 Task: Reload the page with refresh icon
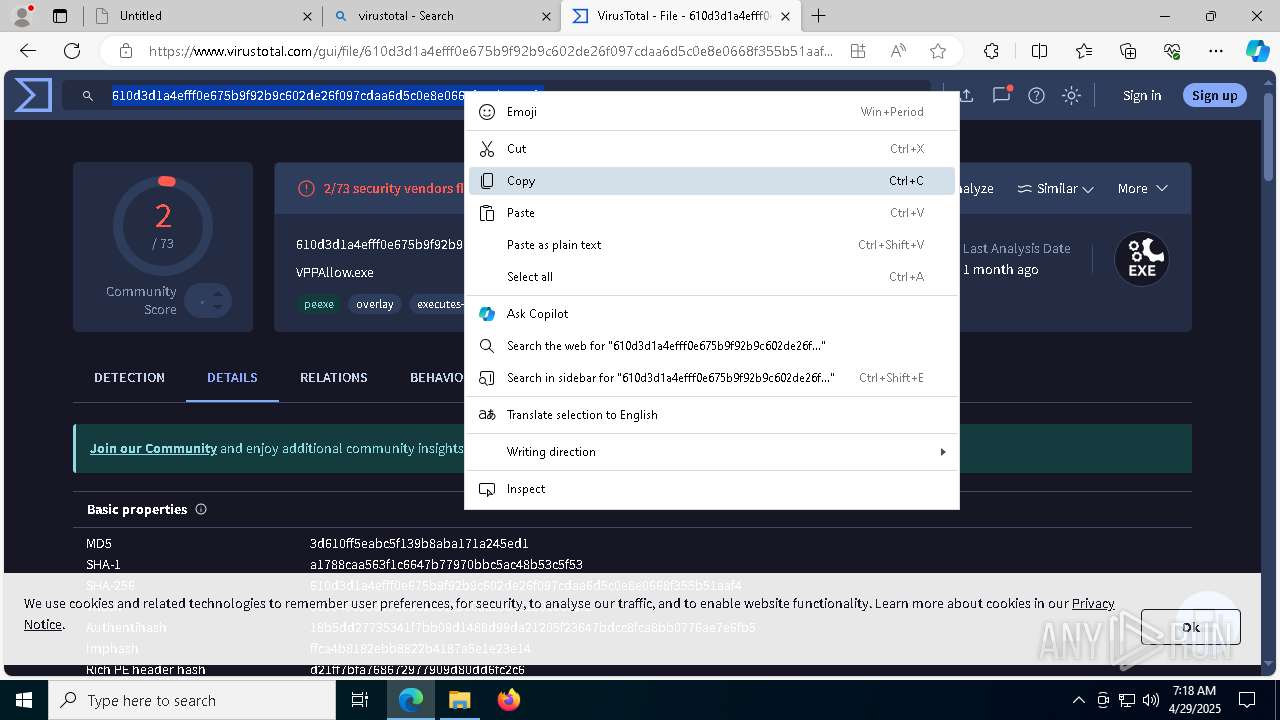[72, 51]
